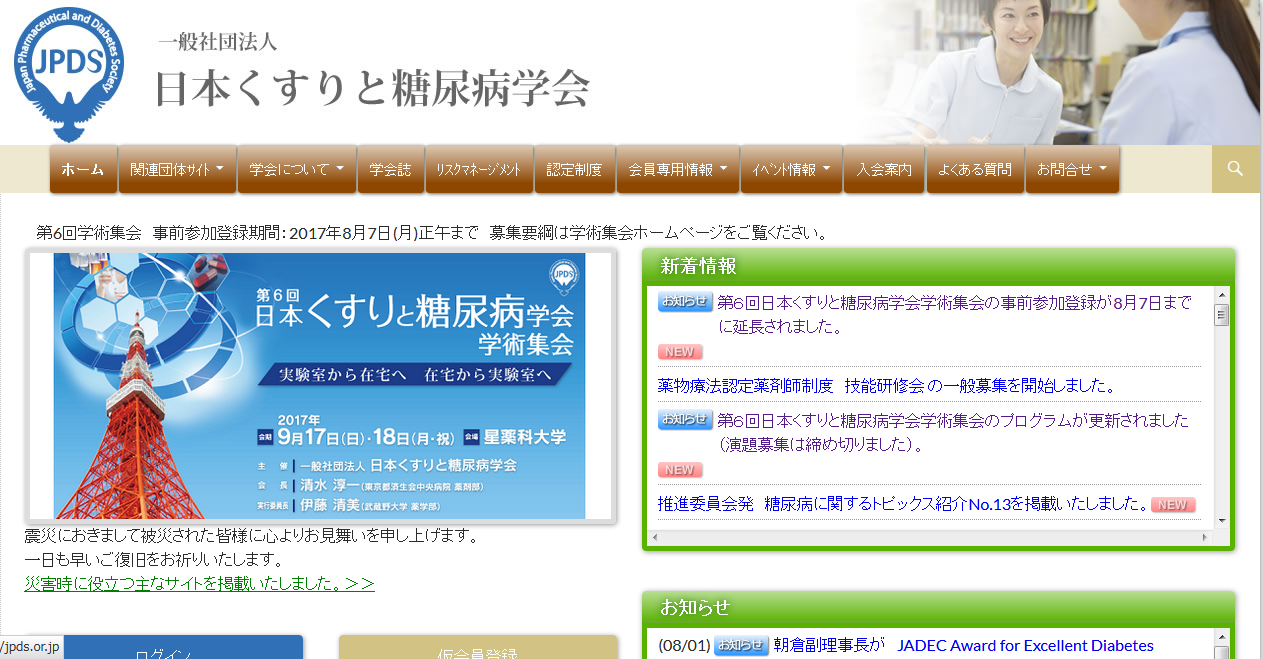Open よくある質問 menu item
Screen dimensions: 1263x659
click(x=975, y=170)
